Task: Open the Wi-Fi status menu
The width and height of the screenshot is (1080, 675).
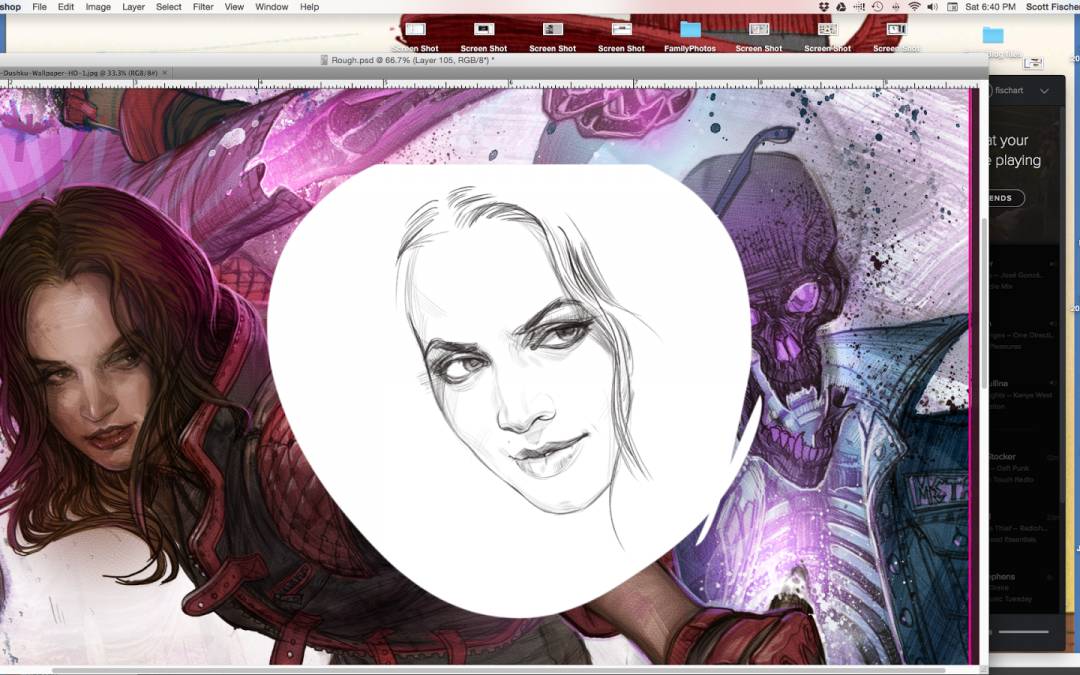Action: 914,7
